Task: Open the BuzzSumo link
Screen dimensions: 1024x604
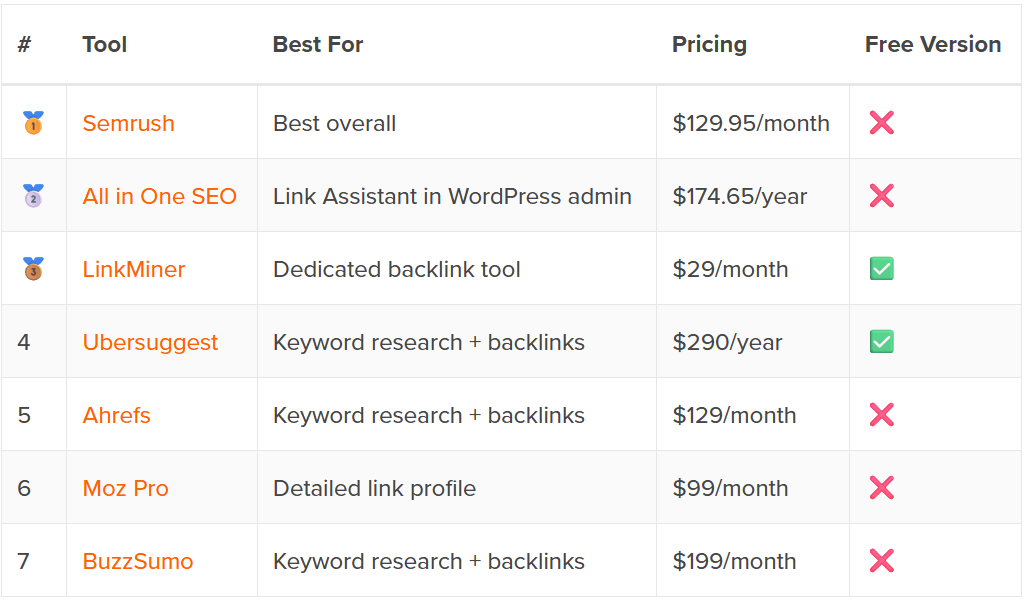Action: (138, 562)
